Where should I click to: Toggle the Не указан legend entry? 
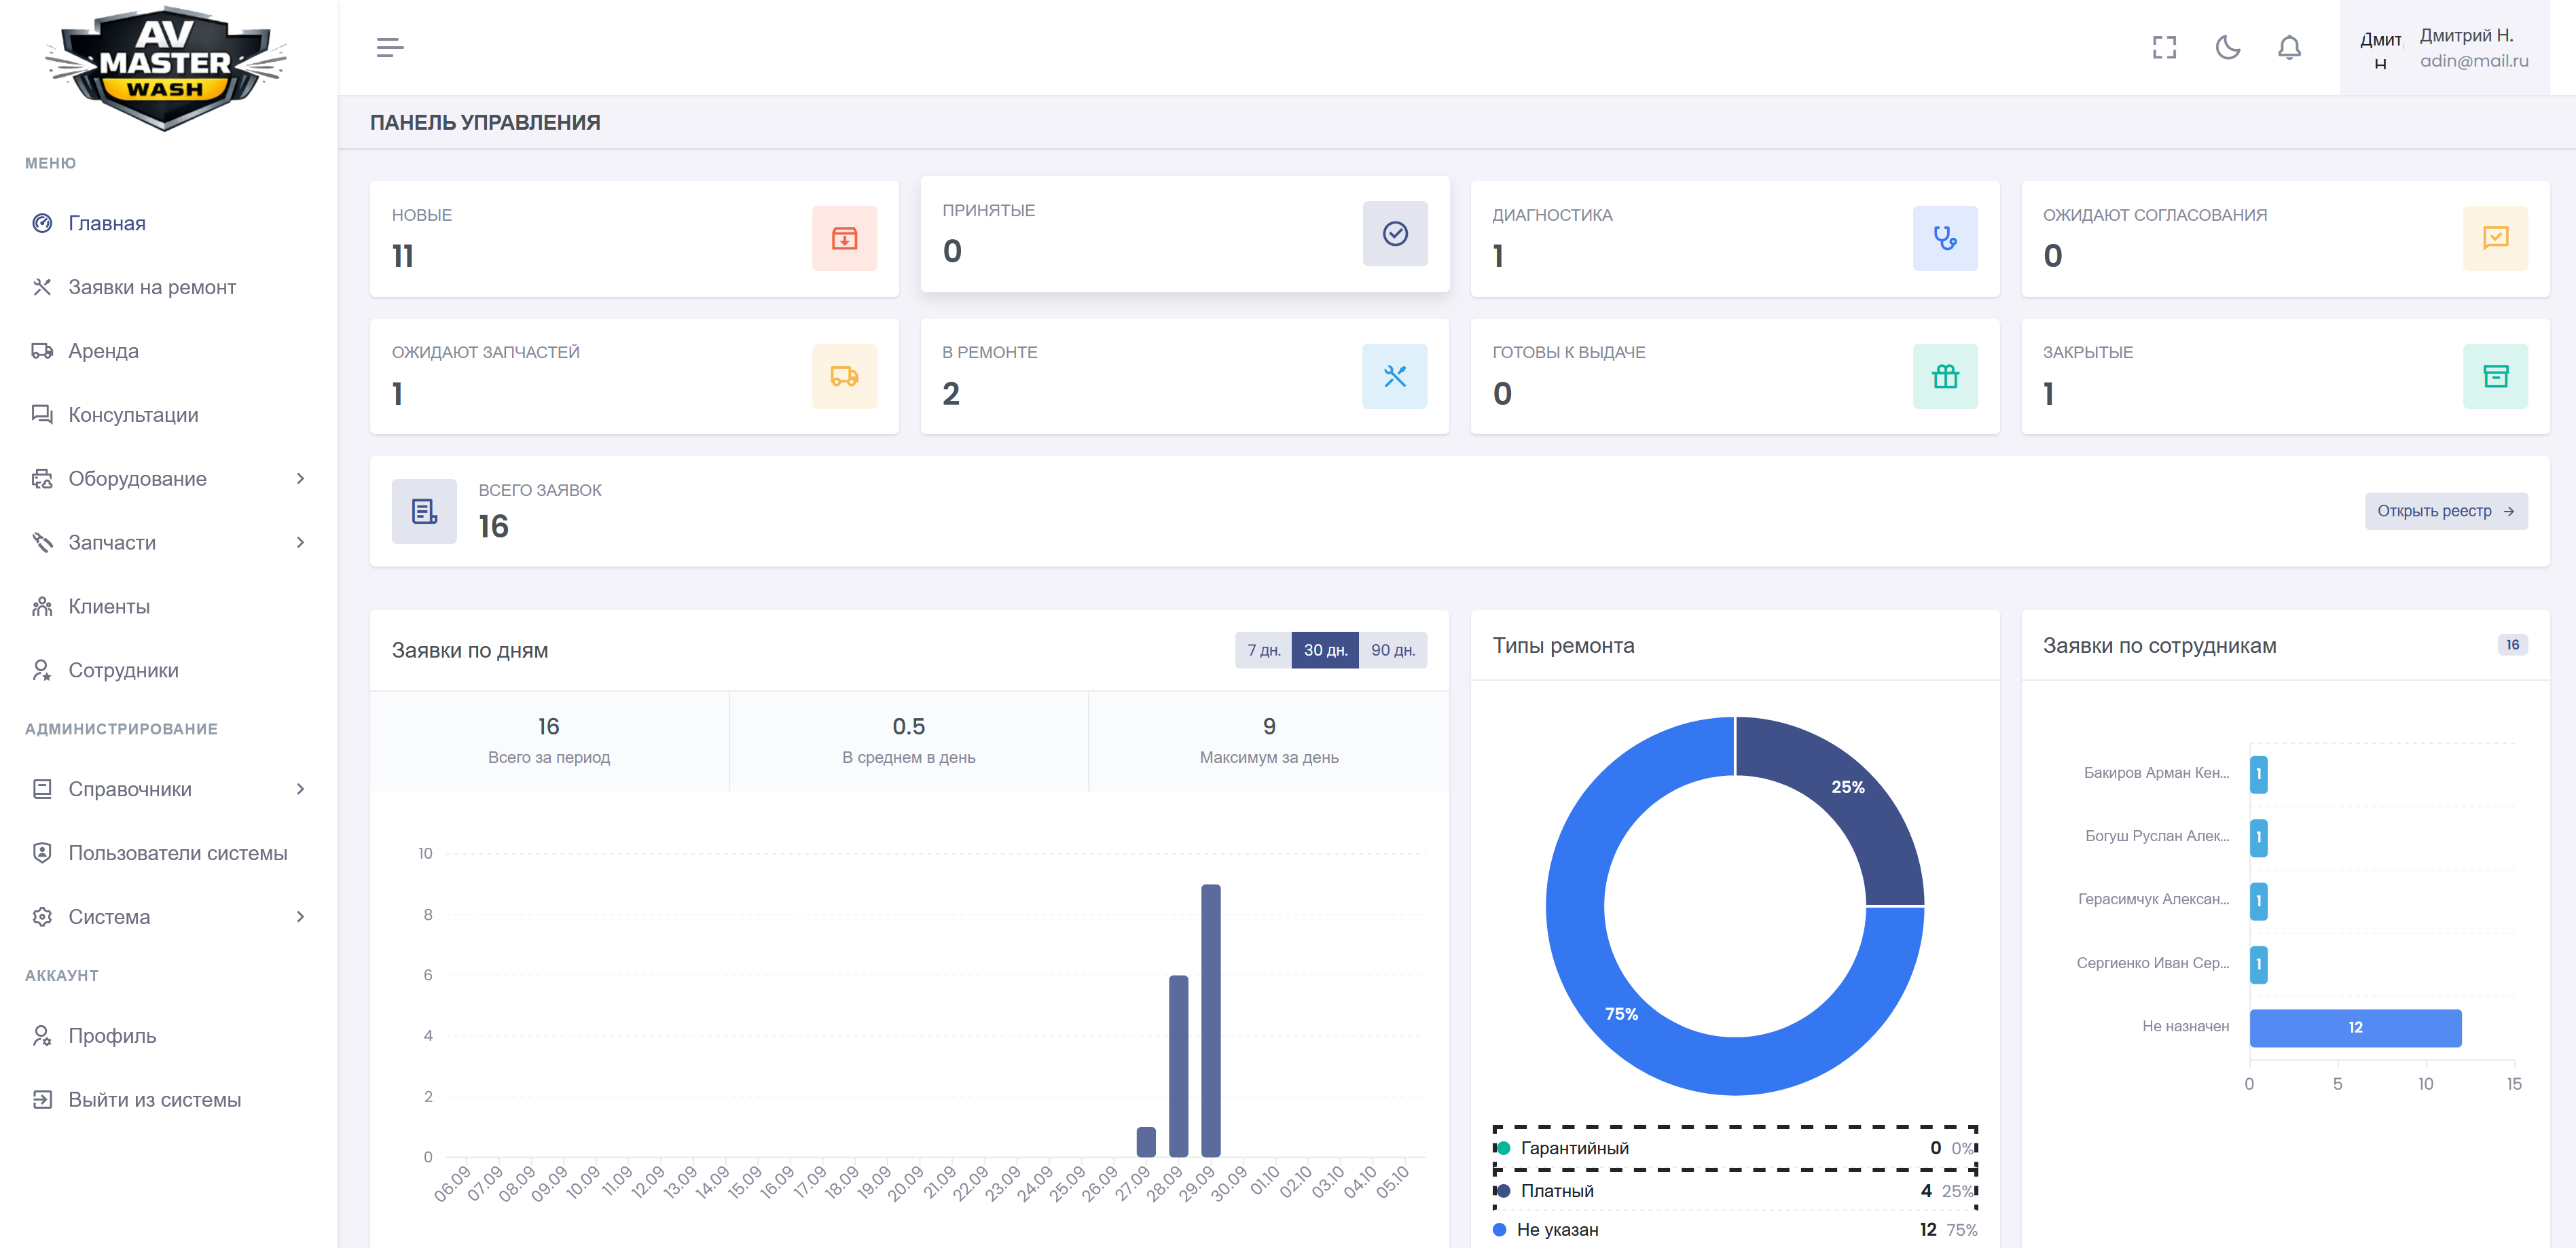pos(1735,1230)
